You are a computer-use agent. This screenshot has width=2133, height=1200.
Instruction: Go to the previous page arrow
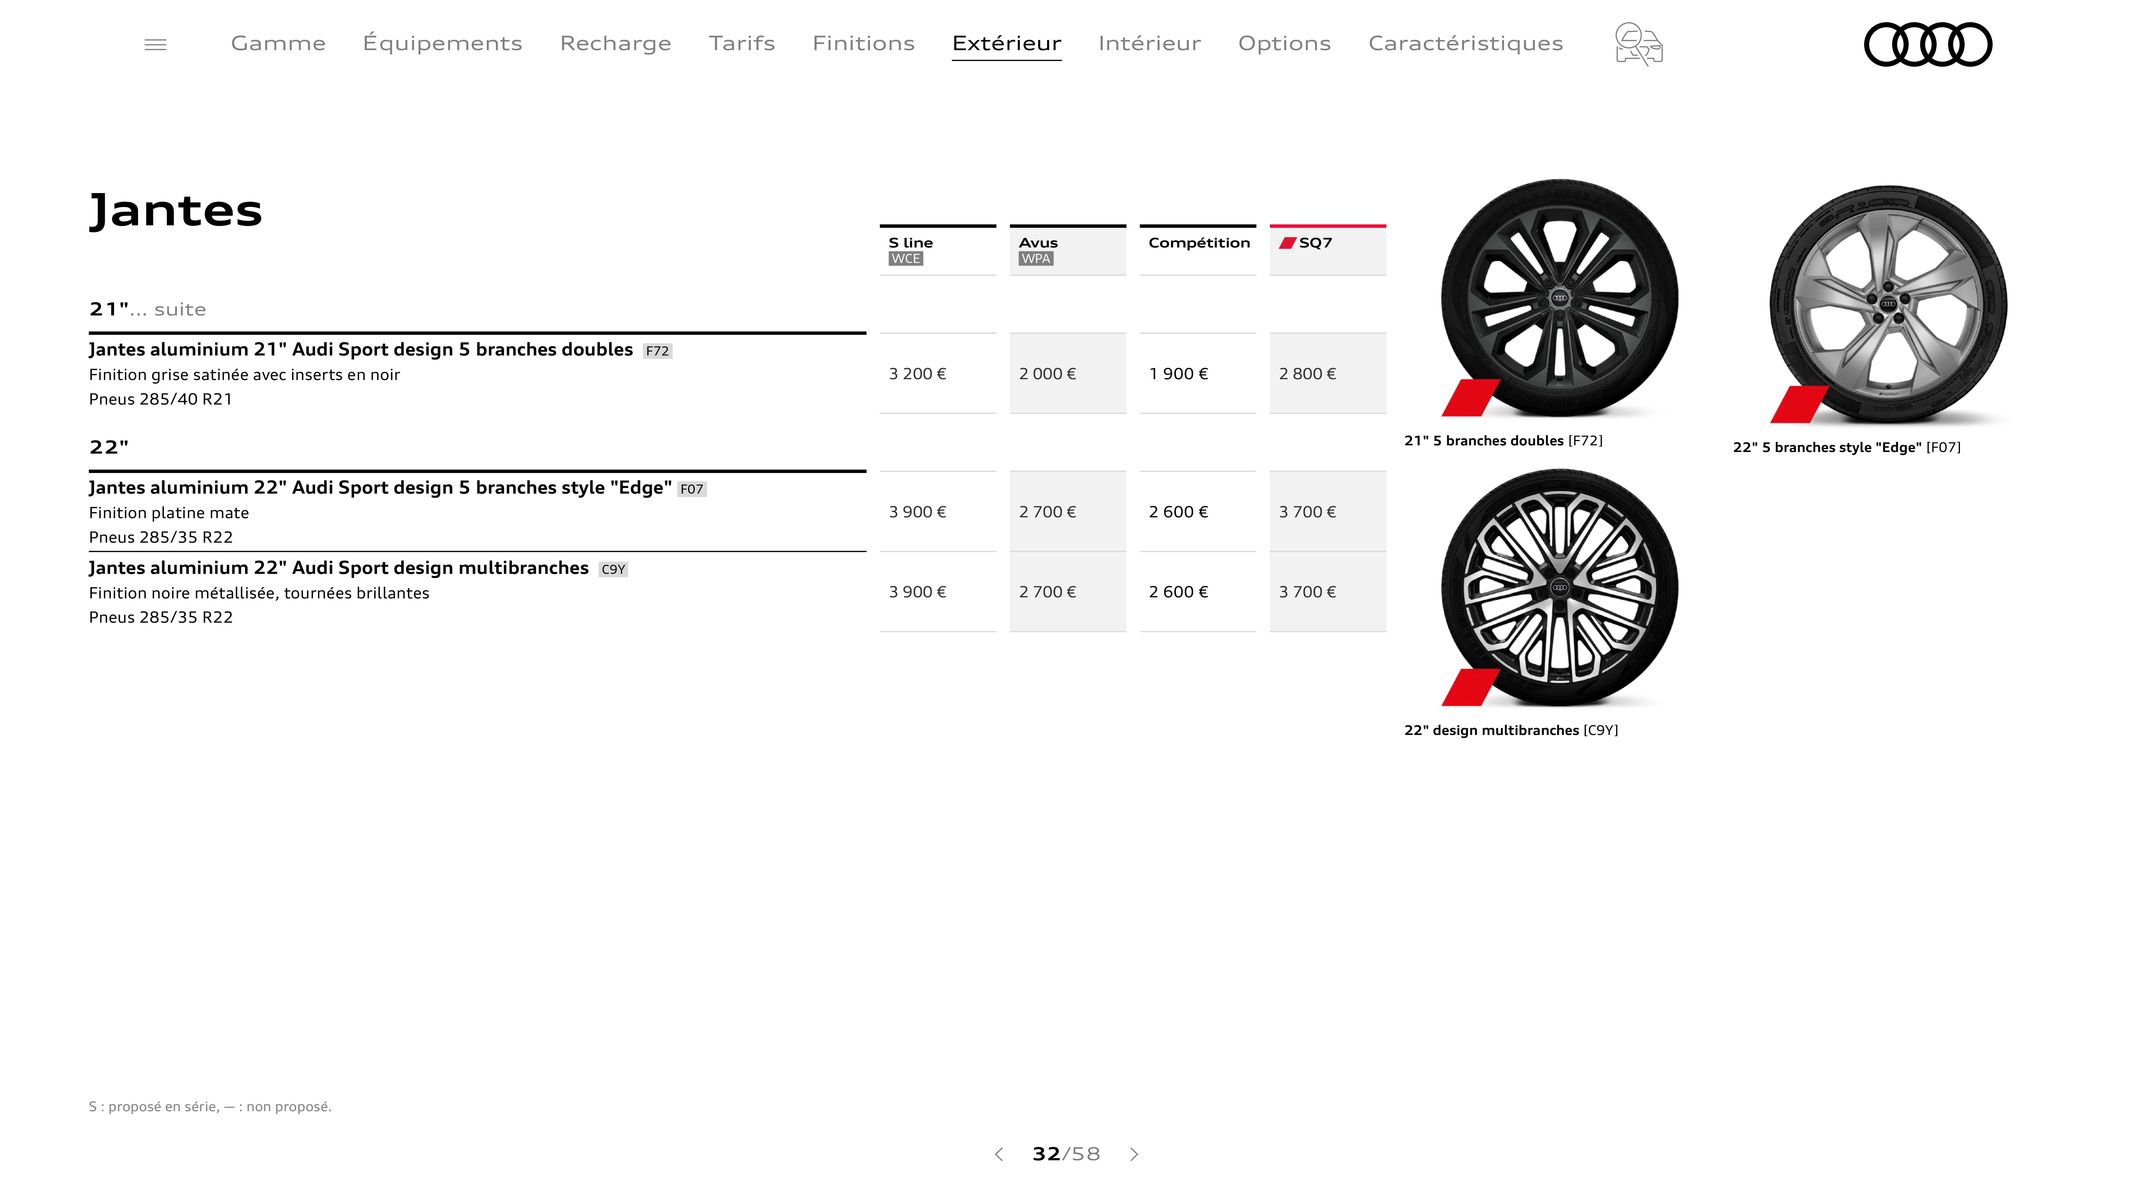pos(998,1154)
